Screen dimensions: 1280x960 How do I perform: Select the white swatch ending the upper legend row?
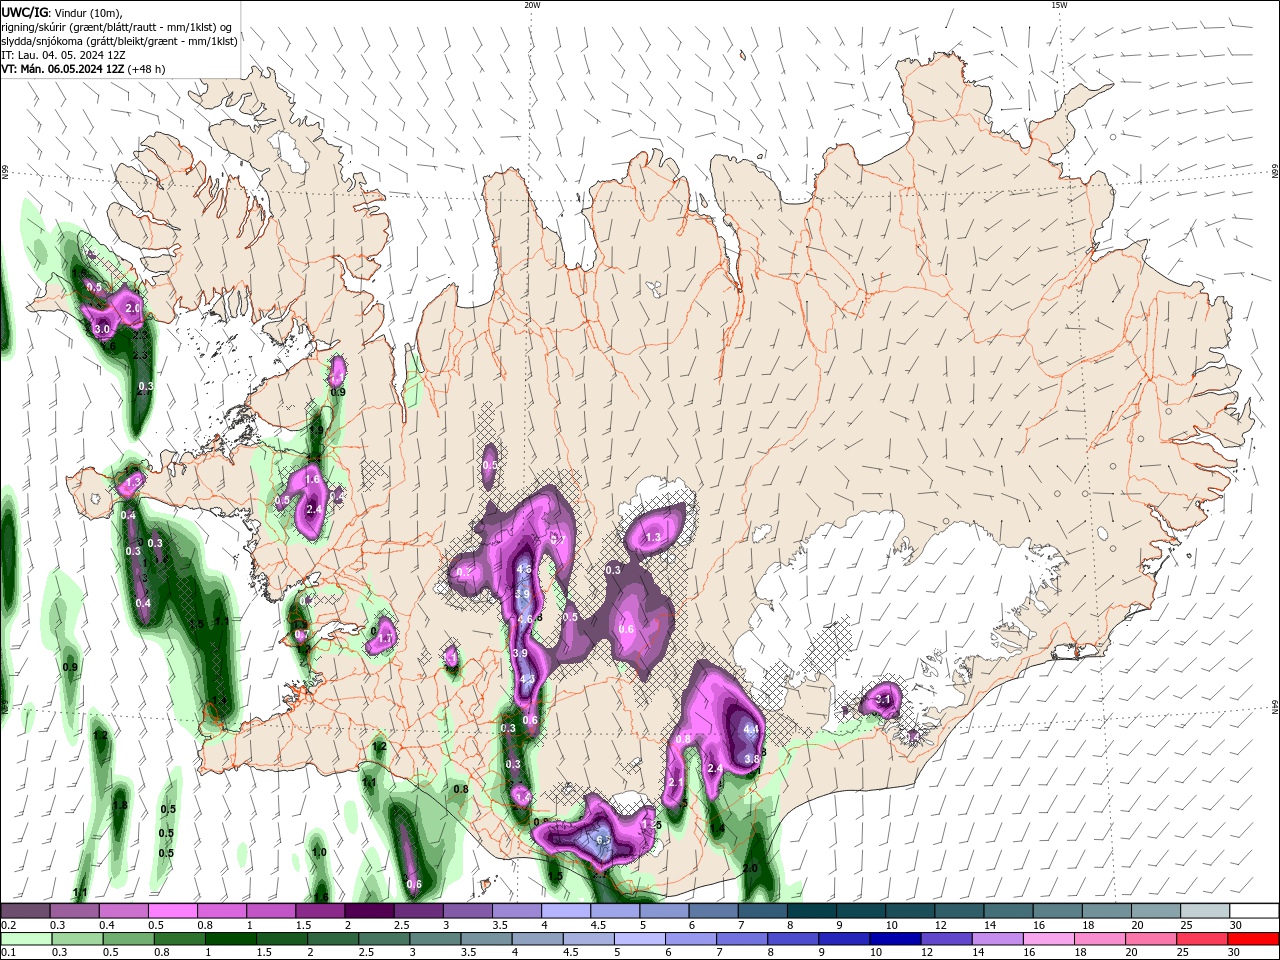(1254, 910)
